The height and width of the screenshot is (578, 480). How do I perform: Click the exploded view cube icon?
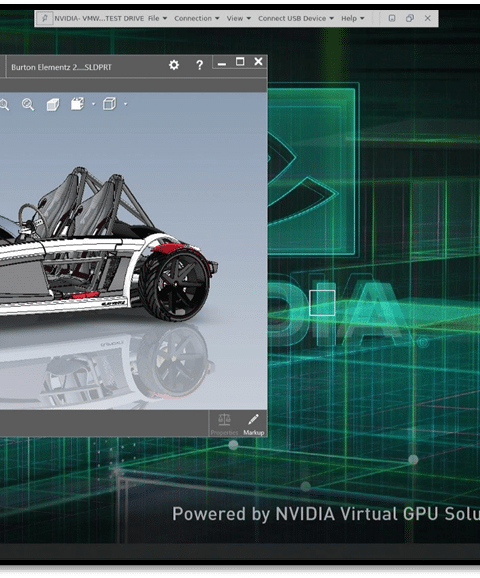tap(77, 104)
